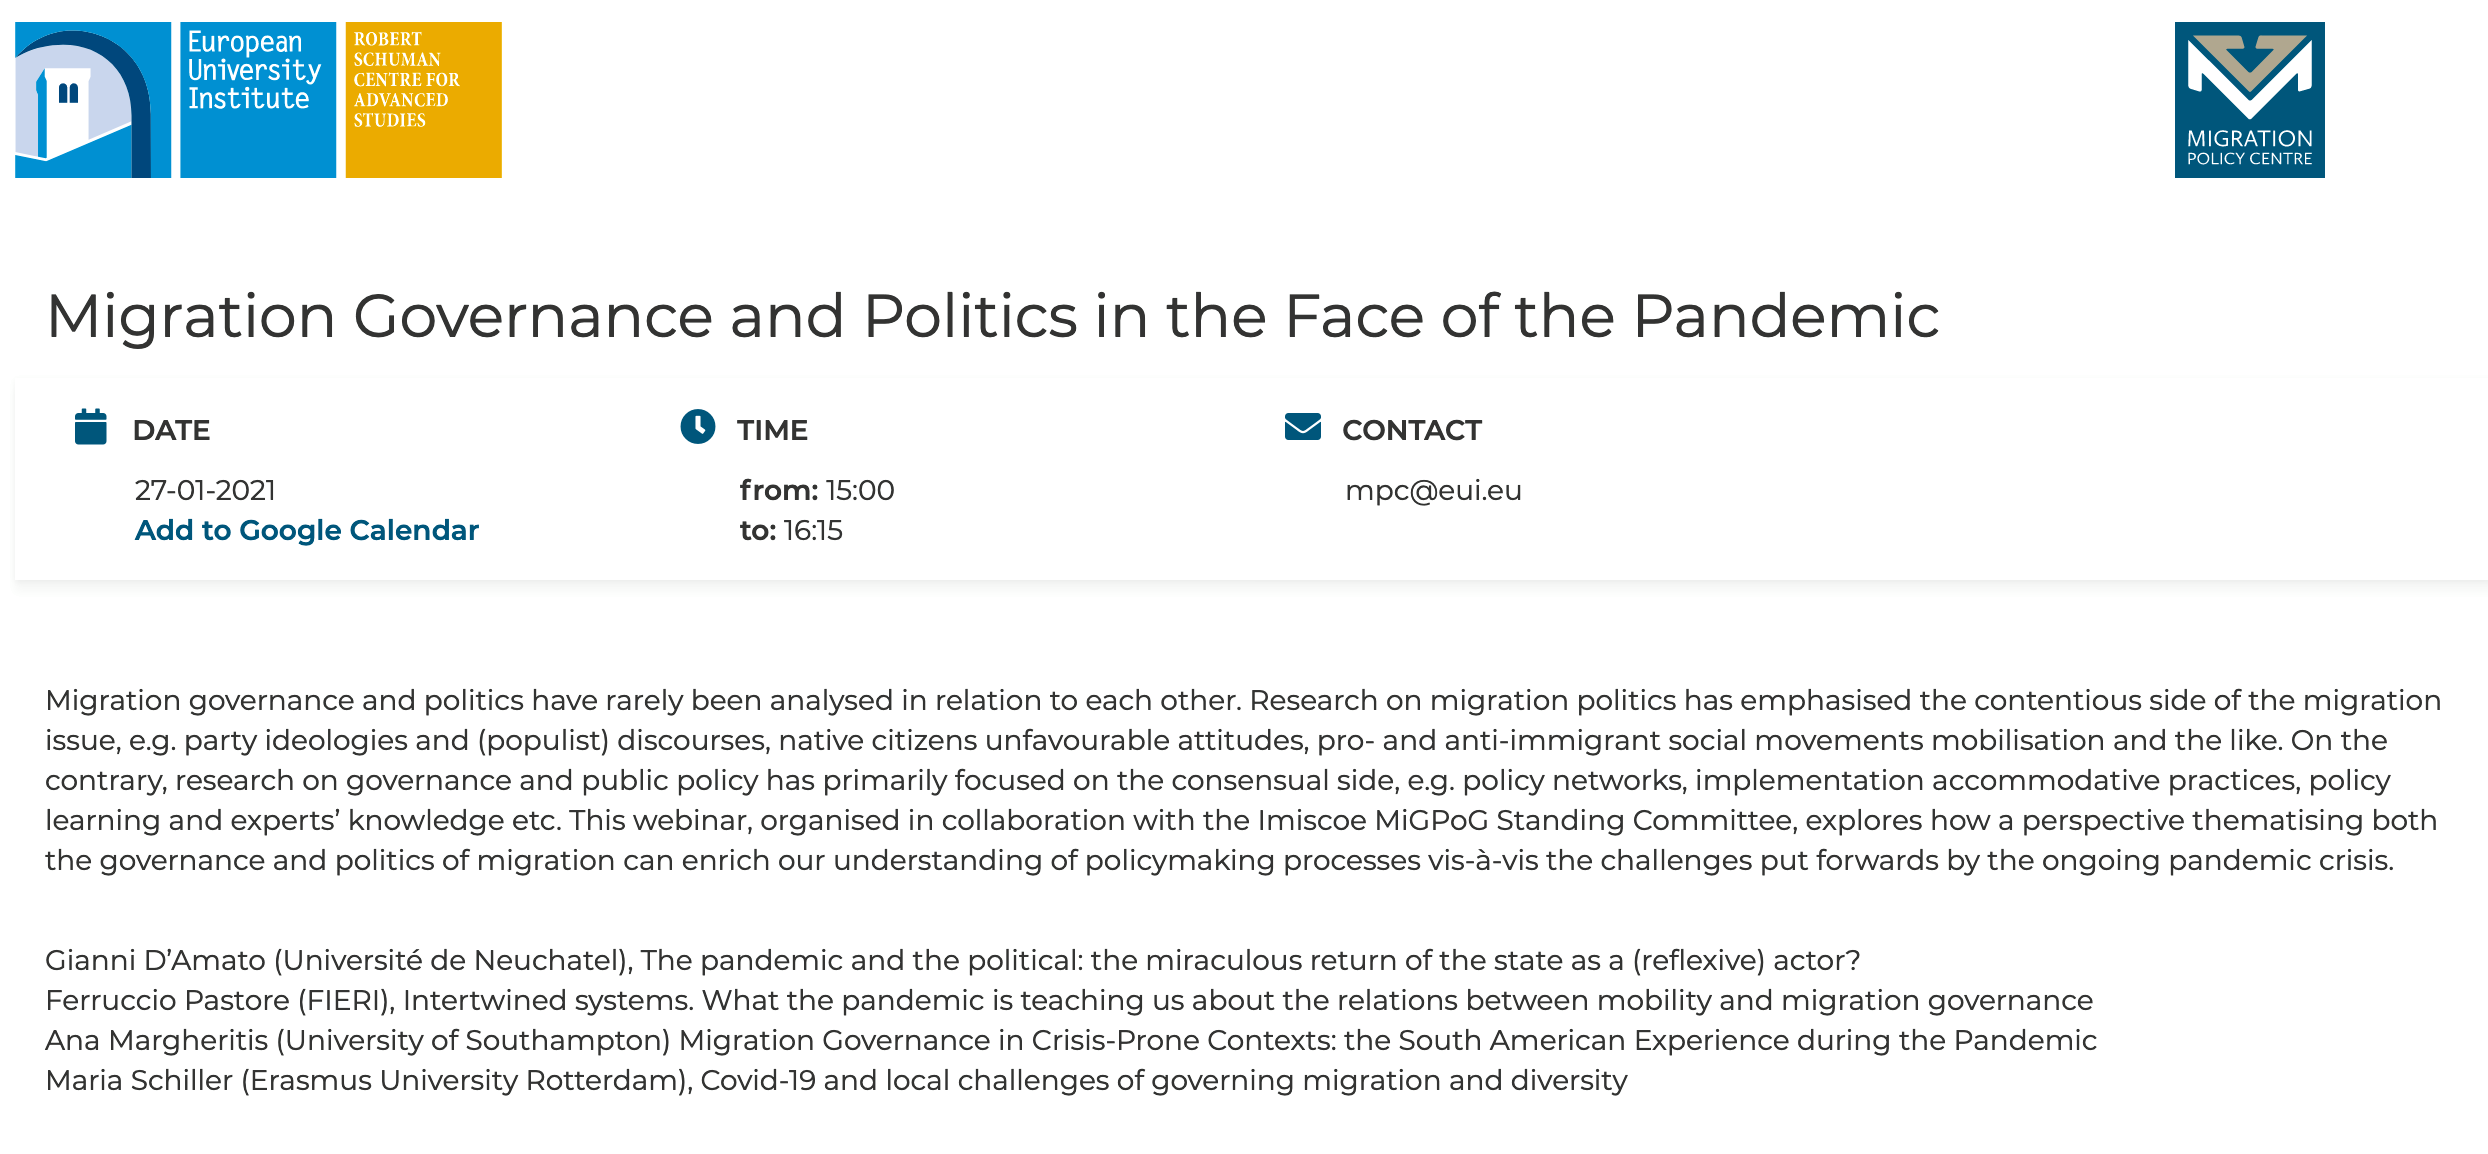Add event to Google Calendar
This screenshot has width=2488, height=1154.
pos(307,530)
